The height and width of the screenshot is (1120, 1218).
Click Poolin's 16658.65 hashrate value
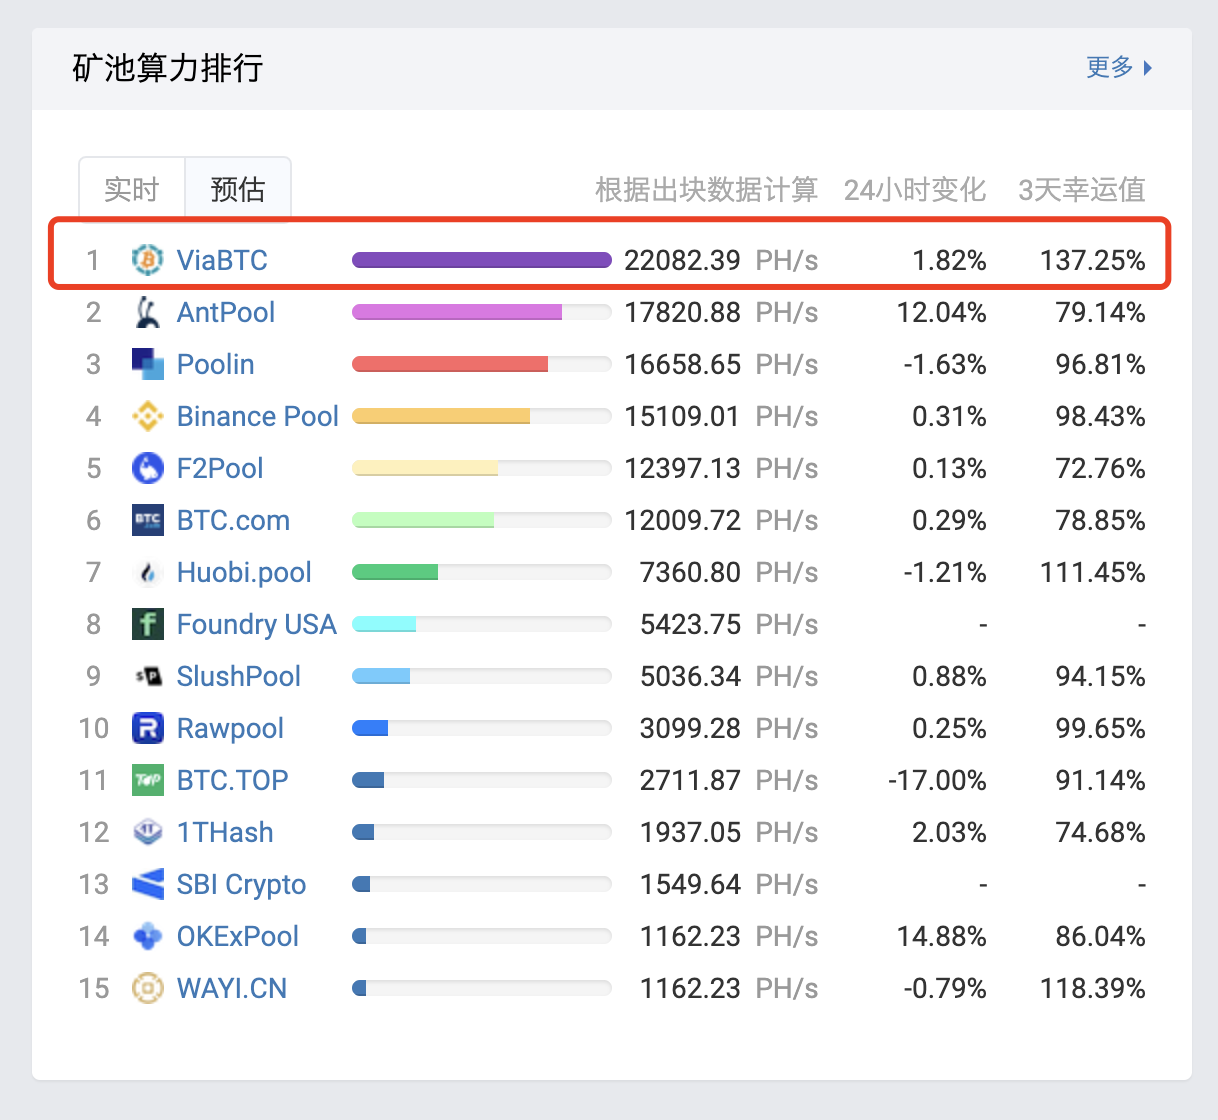(682, 364)
